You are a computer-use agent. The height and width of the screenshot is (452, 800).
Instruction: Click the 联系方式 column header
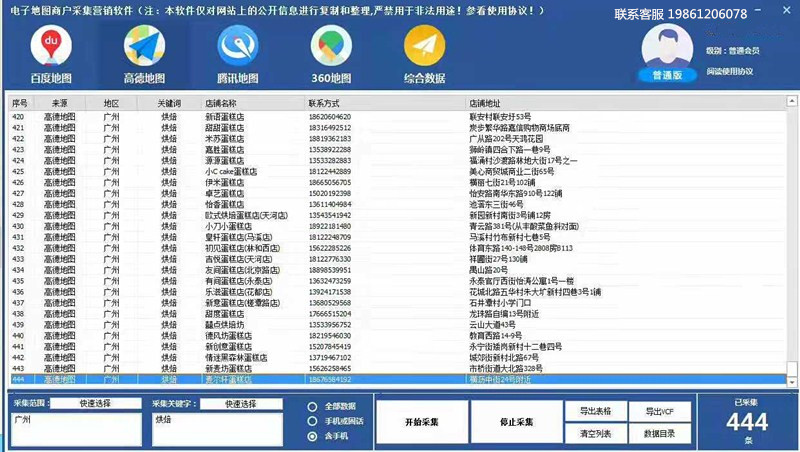tap(325, 103)
